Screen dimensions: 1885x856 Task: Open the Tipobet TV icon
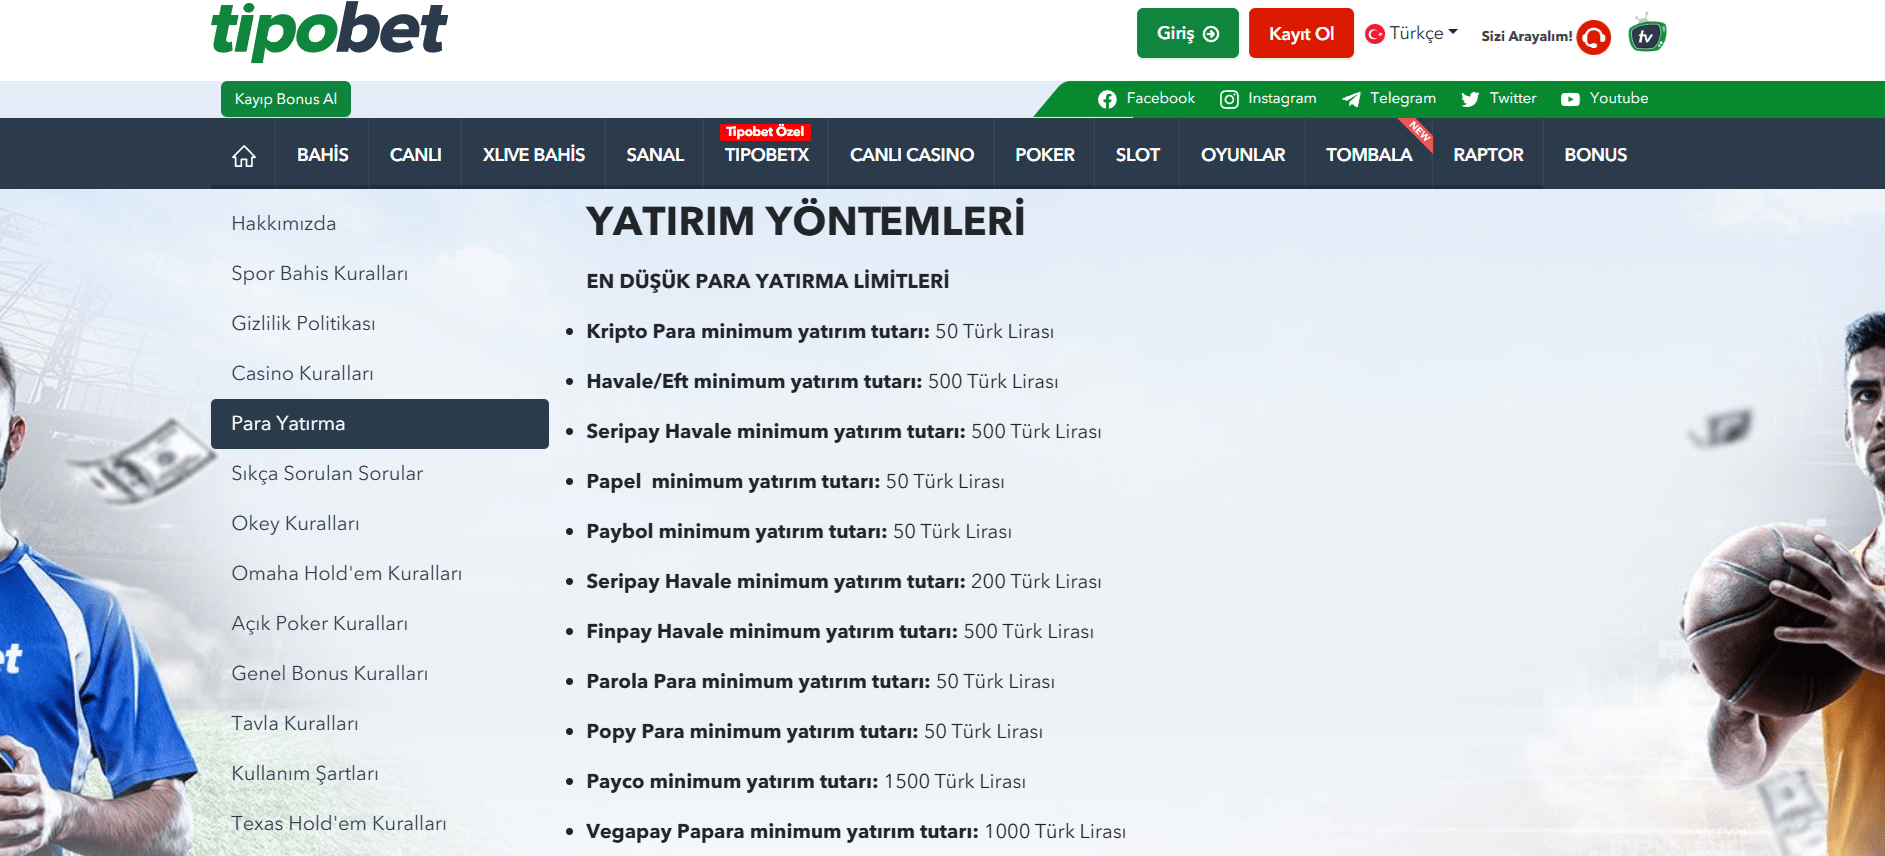coord(1646,35)
